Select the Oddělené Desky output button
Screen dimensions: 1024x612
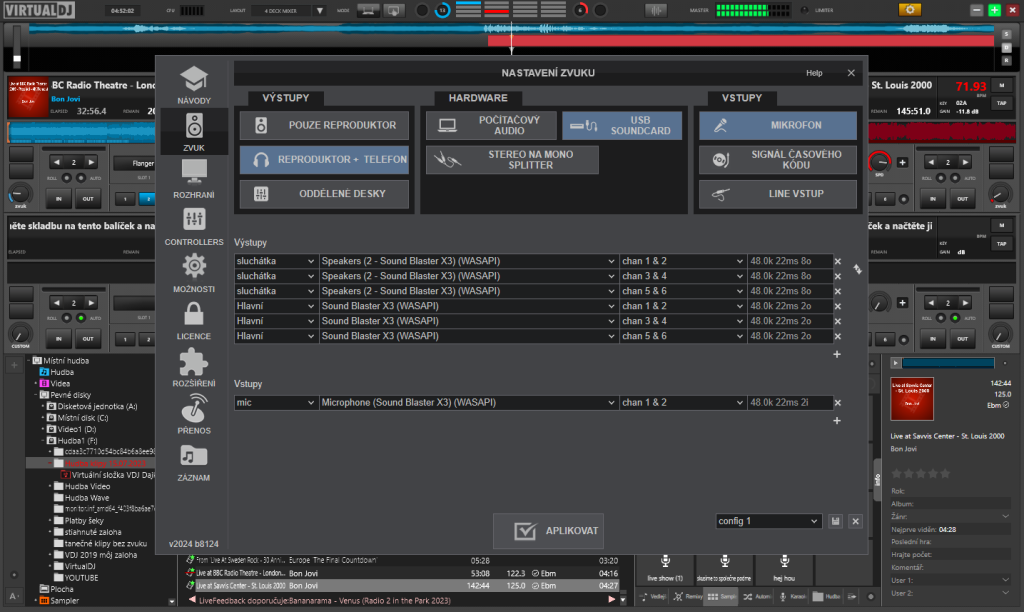[x=325, y=194]
